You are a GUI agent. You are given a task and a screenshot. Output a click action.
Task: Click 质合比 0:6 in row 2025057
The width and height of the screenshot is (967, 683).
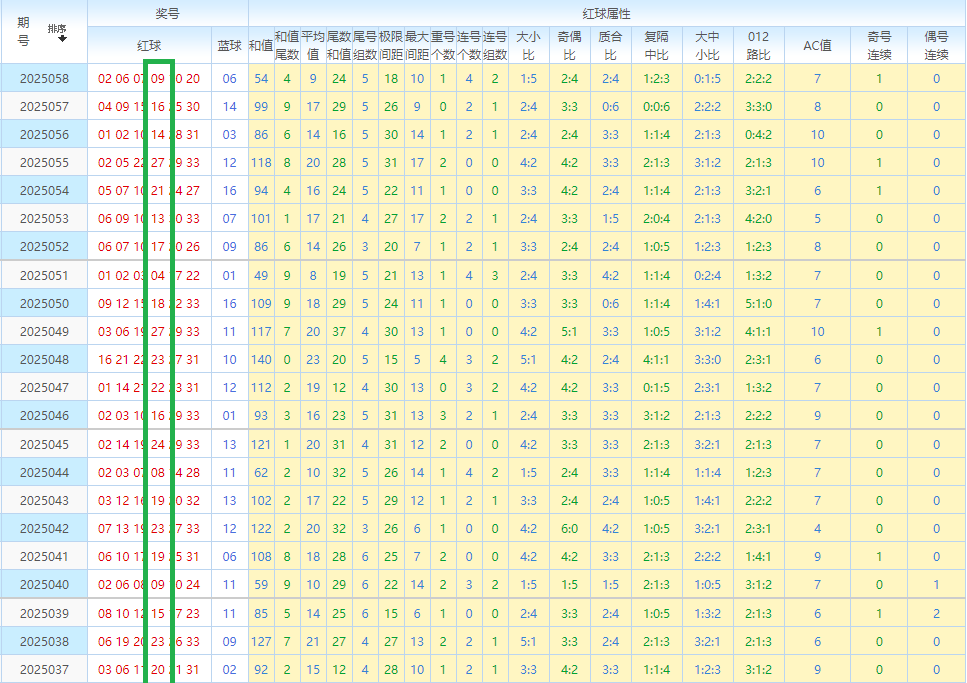[x=611, y=106]
